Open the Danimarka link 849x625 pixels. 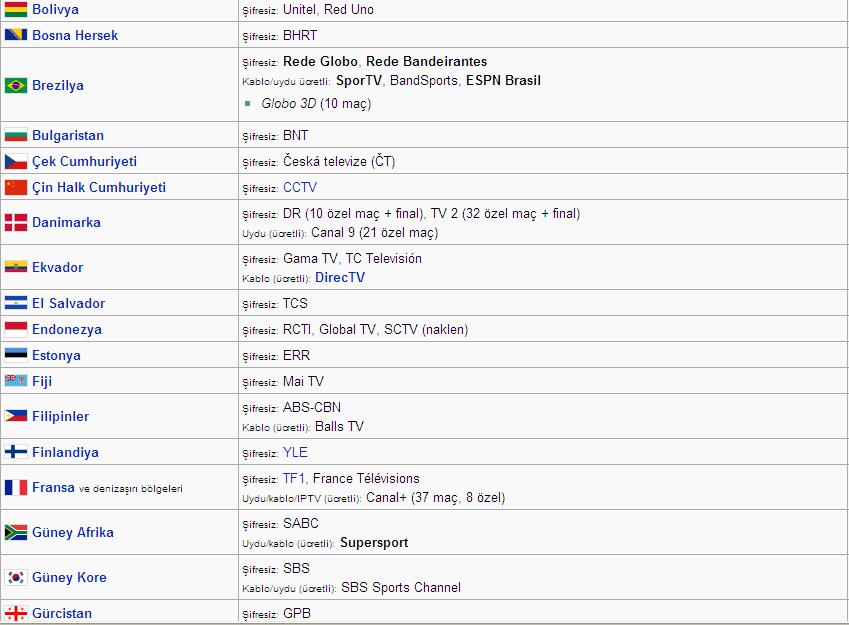click(x=66, y=222)
